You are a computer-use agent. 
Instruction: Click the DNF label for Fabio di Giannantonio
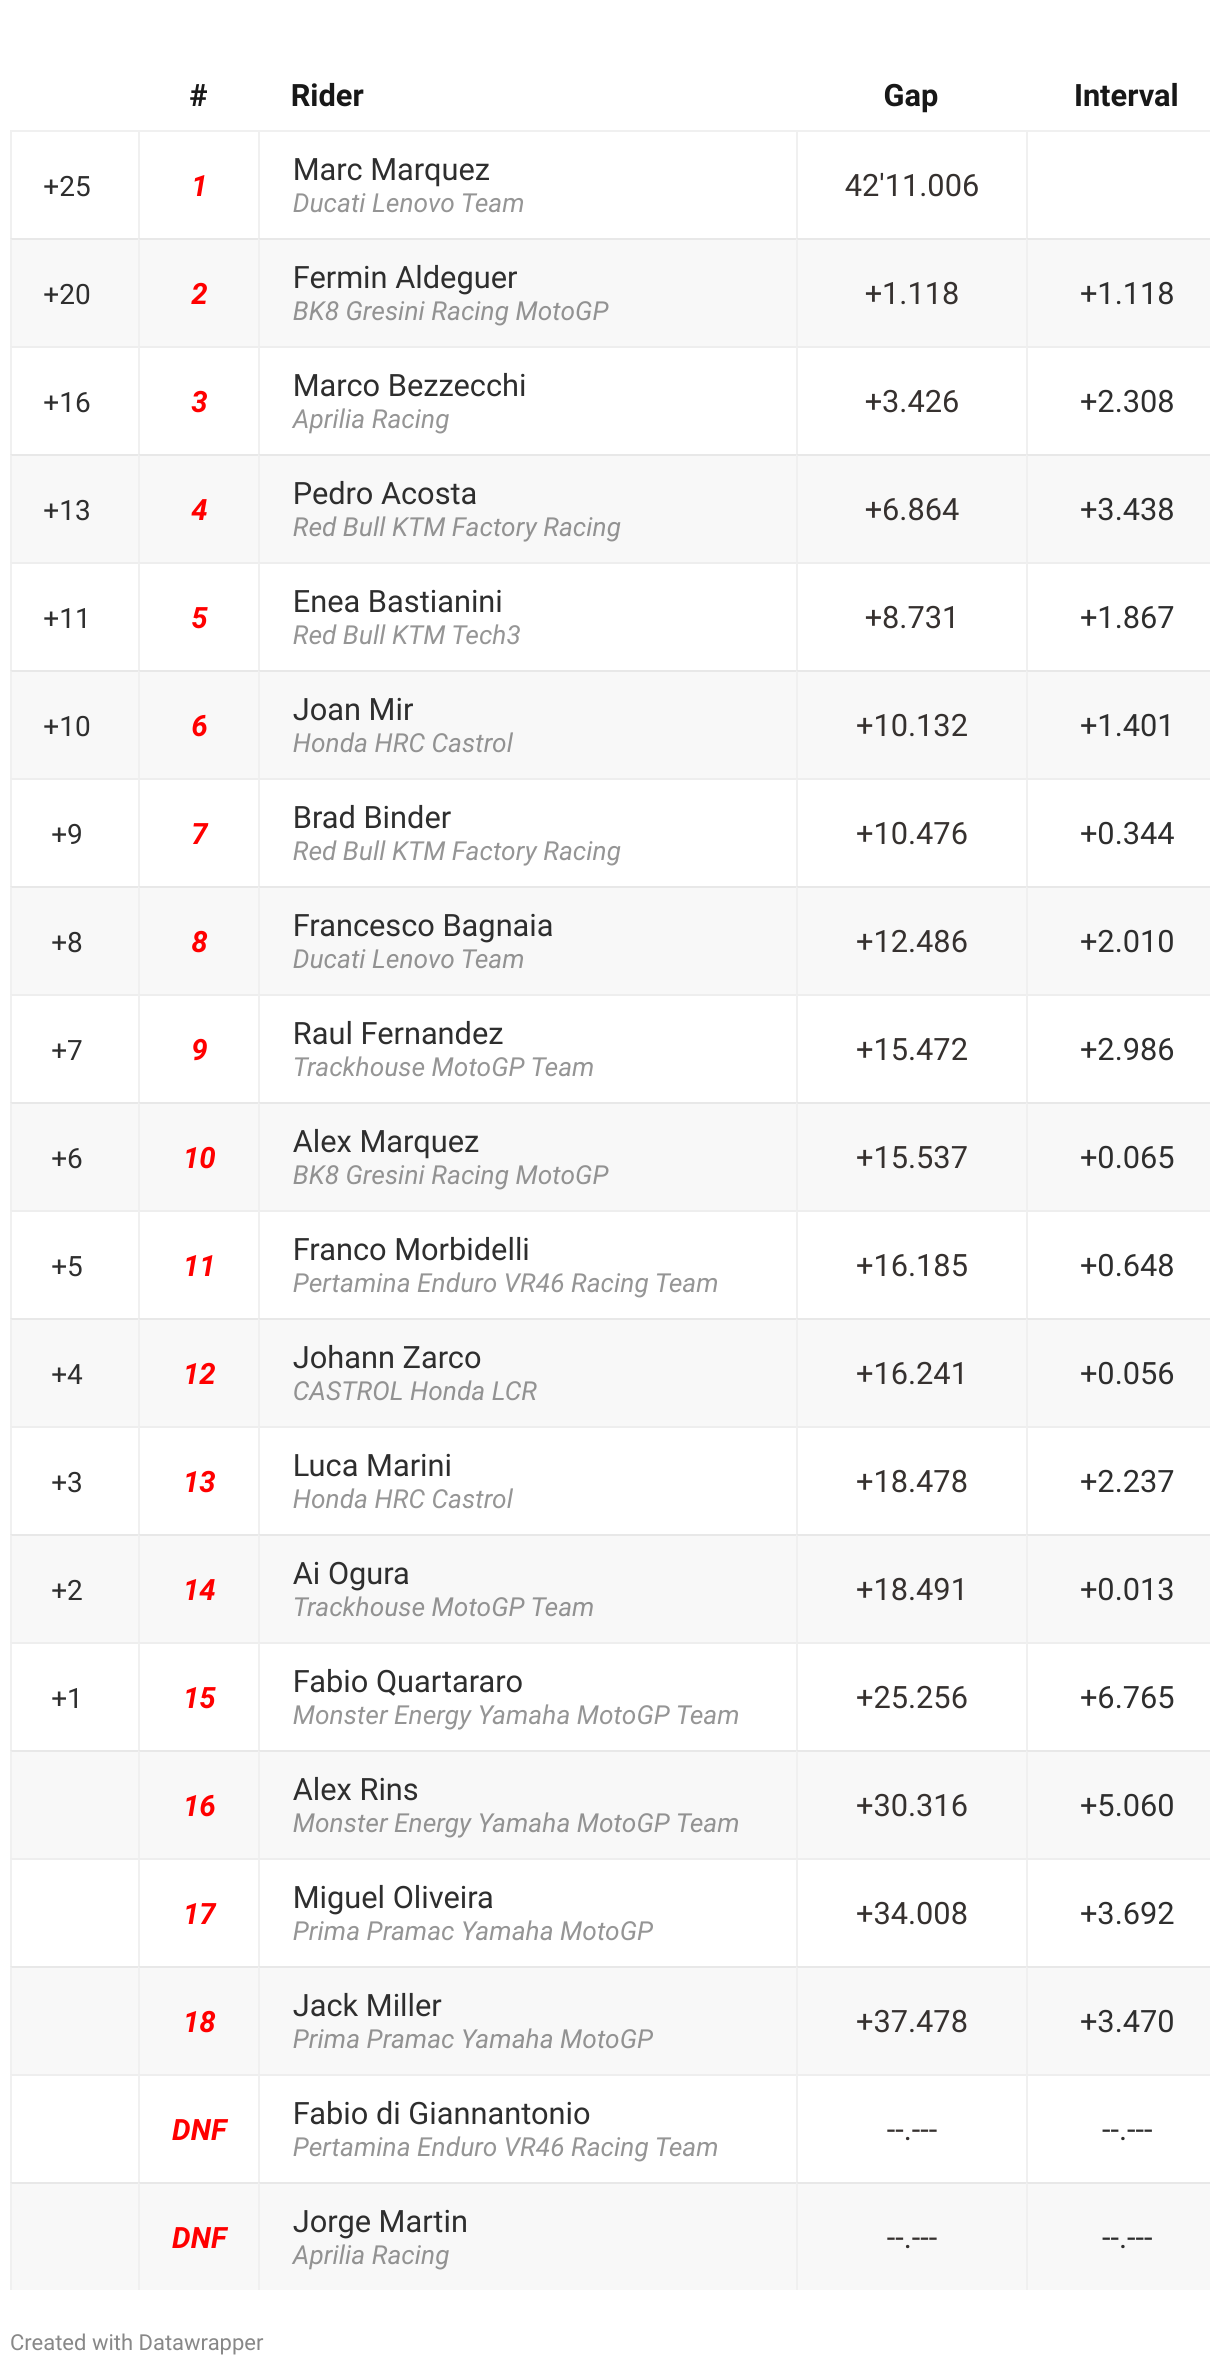200,2130
